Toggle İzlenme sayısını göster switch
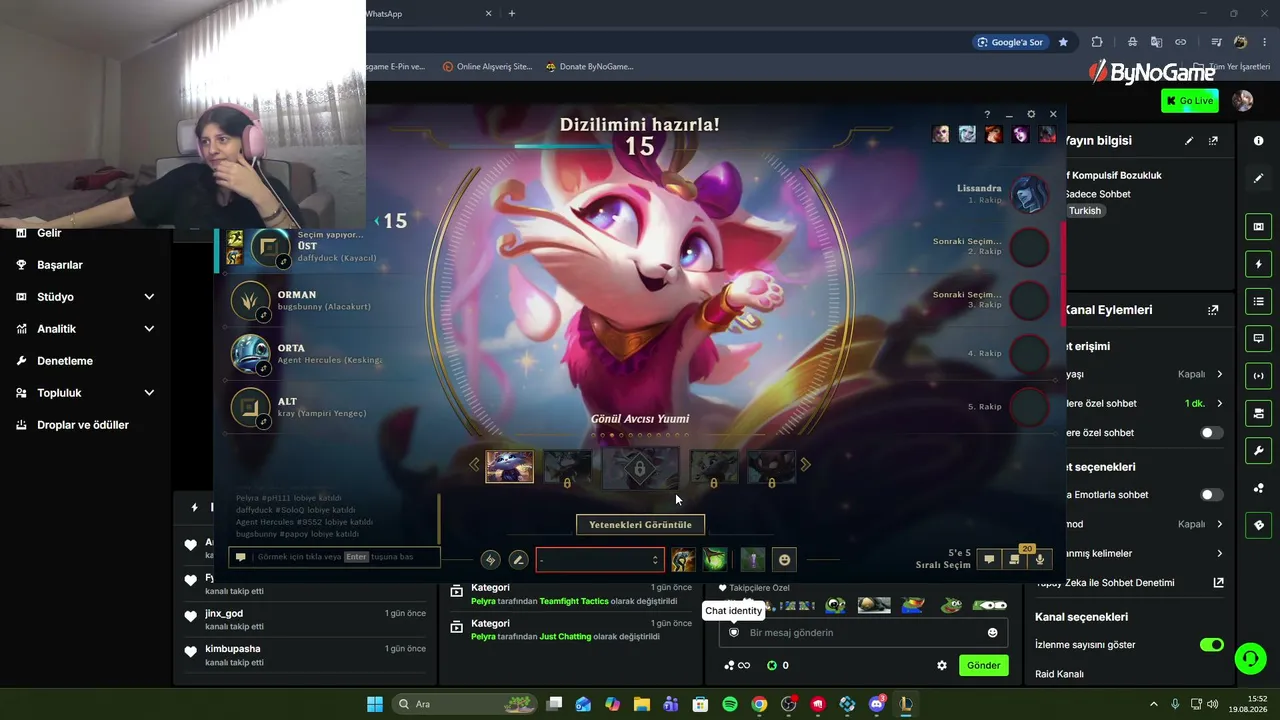The width and height of the screenshot is (1280, 720). [x=1212, y=645]
